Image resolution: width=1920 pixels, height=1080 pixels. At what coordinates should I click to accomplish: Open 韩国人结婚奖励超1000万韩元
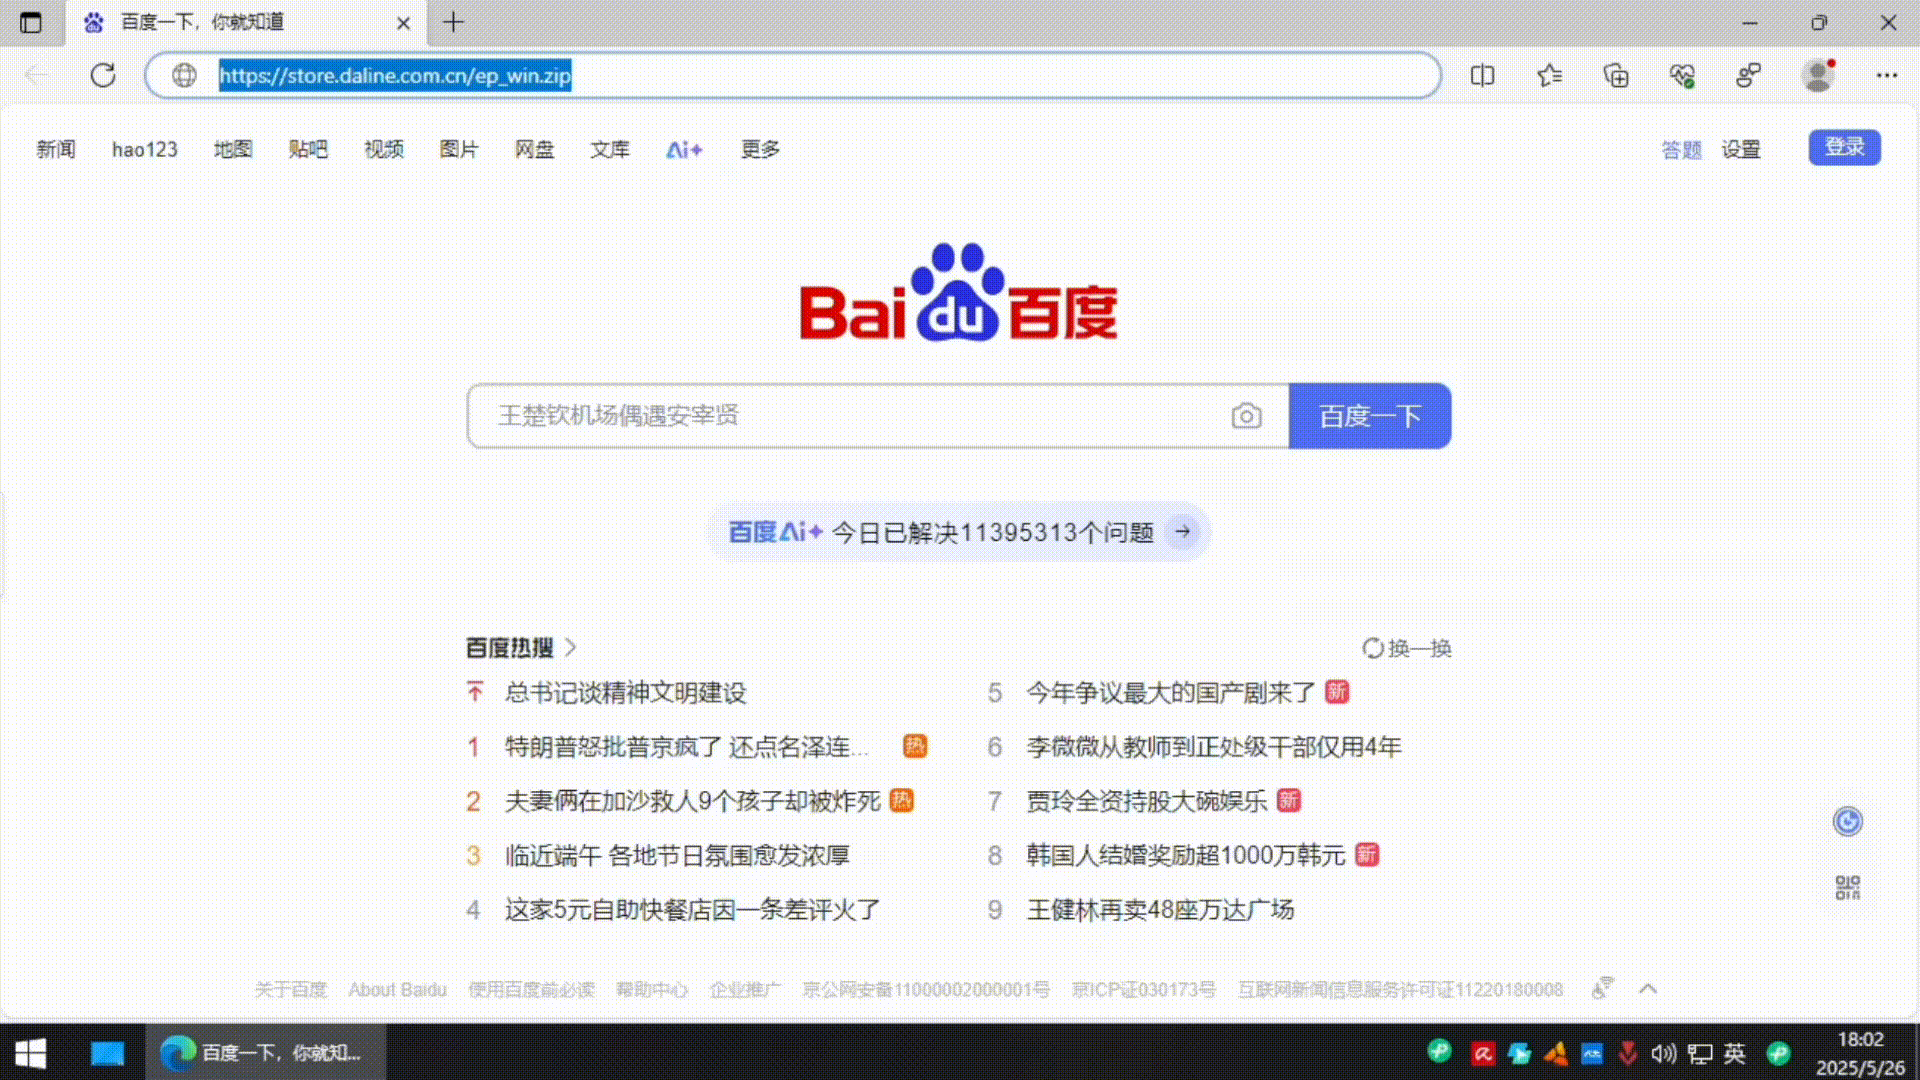pyautogui.click(x=1186, y=855)
